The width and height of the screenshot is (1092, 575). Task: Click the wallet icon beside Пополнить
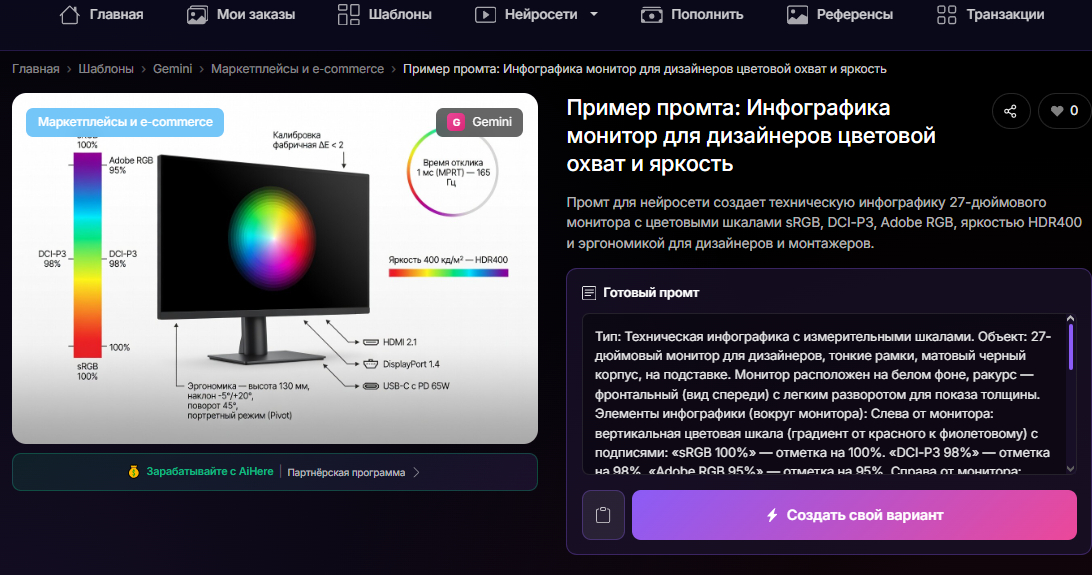click(x=652, y=15)
